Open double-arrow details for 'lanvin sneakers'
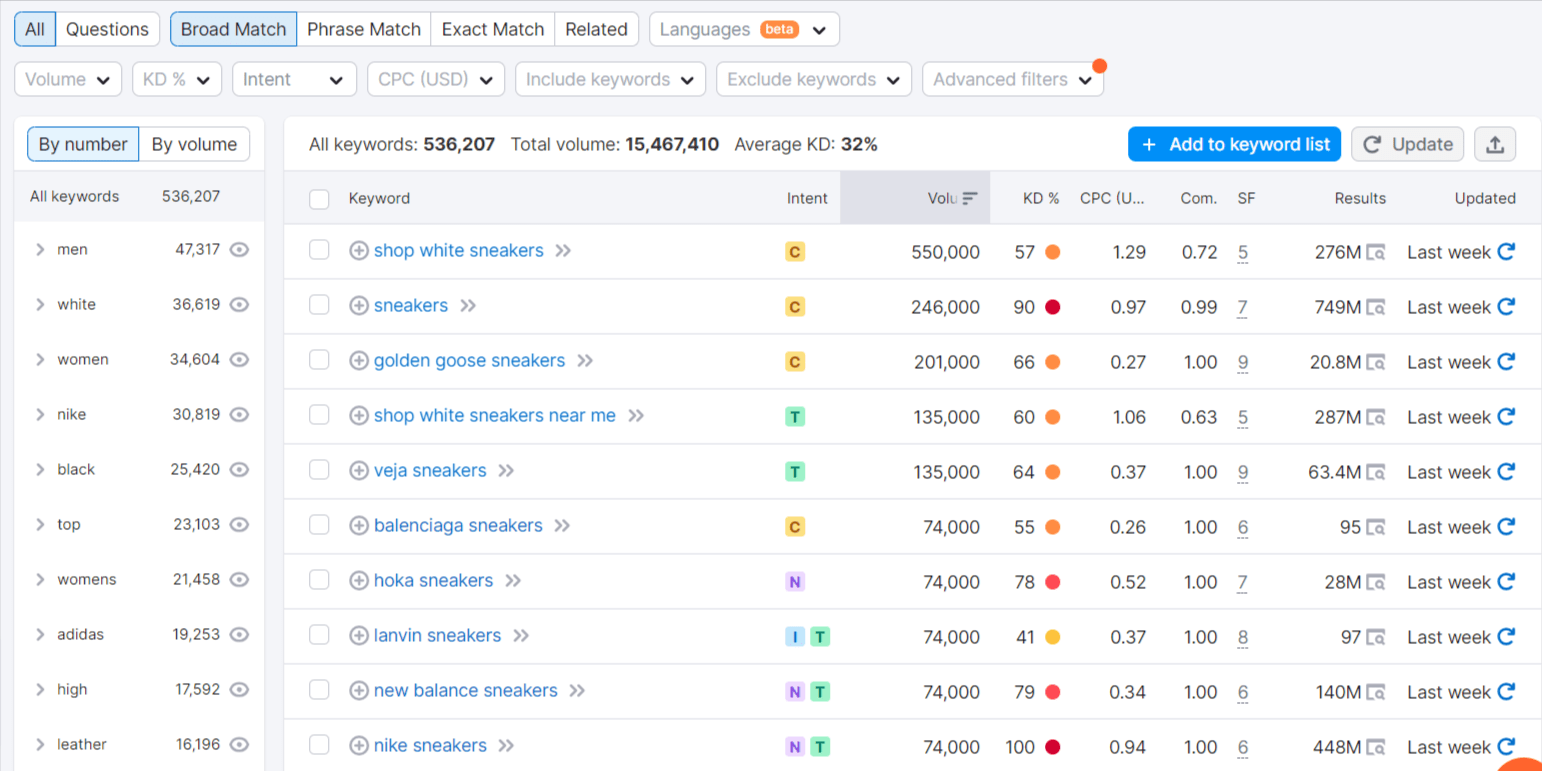This screenshot has height=771, width=1542. (520, 636)
